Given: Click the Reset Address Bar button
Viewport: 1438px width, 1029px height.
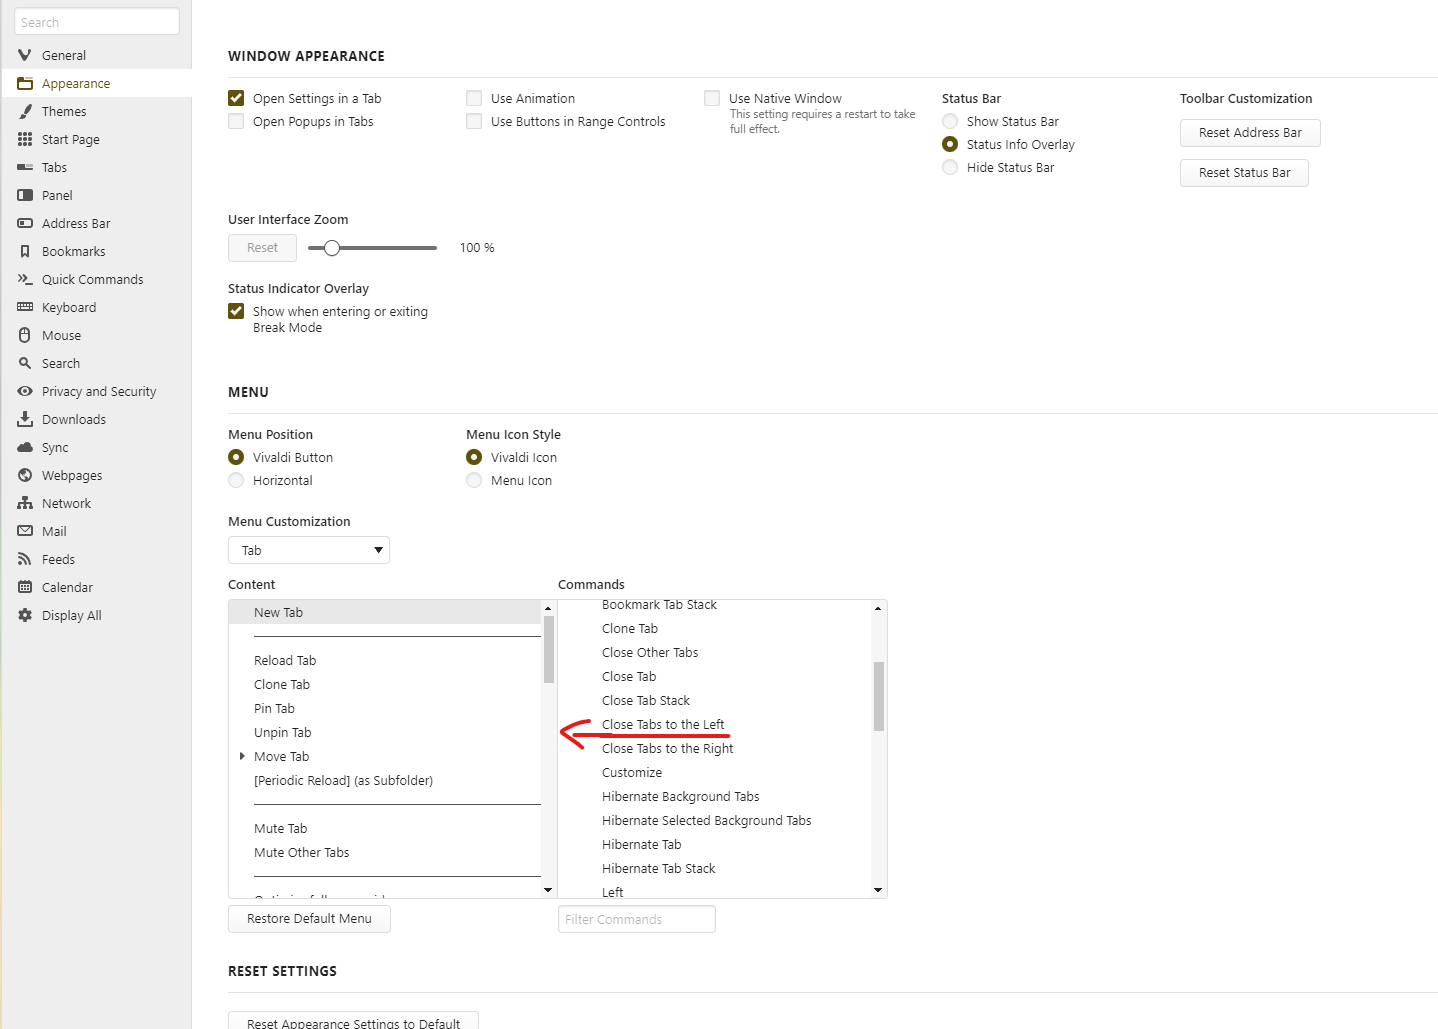Looking at the screenshot, I should click(1250, 132).
